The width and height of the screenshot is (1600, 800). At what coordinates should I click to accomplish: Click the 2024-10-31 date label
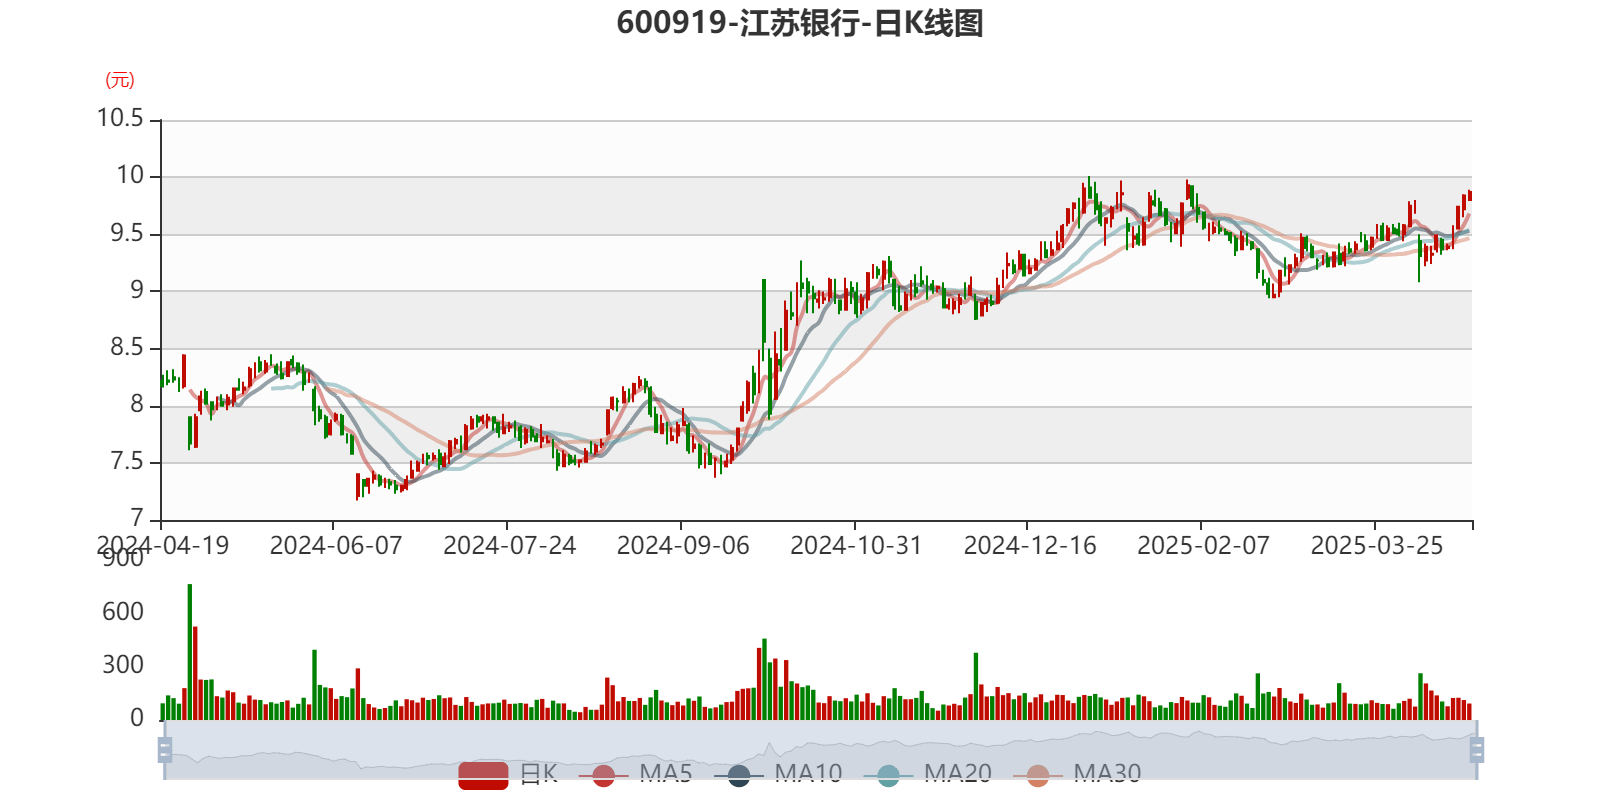tap(856, 545)
